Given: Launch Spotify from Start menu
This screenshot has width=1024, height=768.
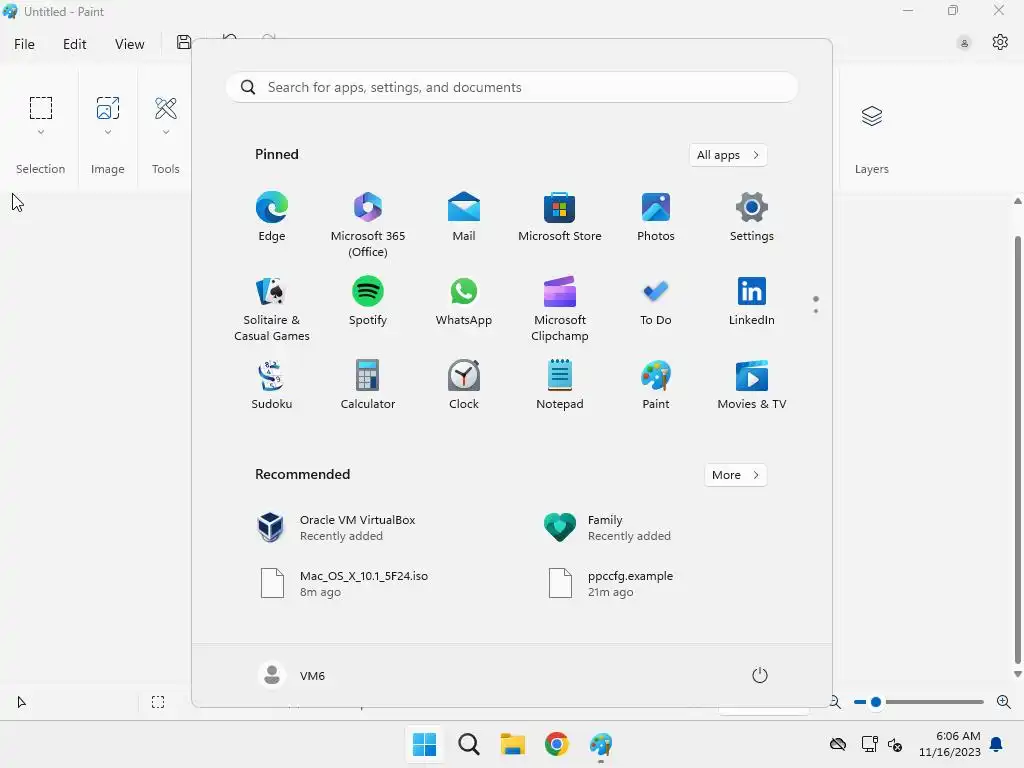Looking at the screenshot, I should [368, 301].
